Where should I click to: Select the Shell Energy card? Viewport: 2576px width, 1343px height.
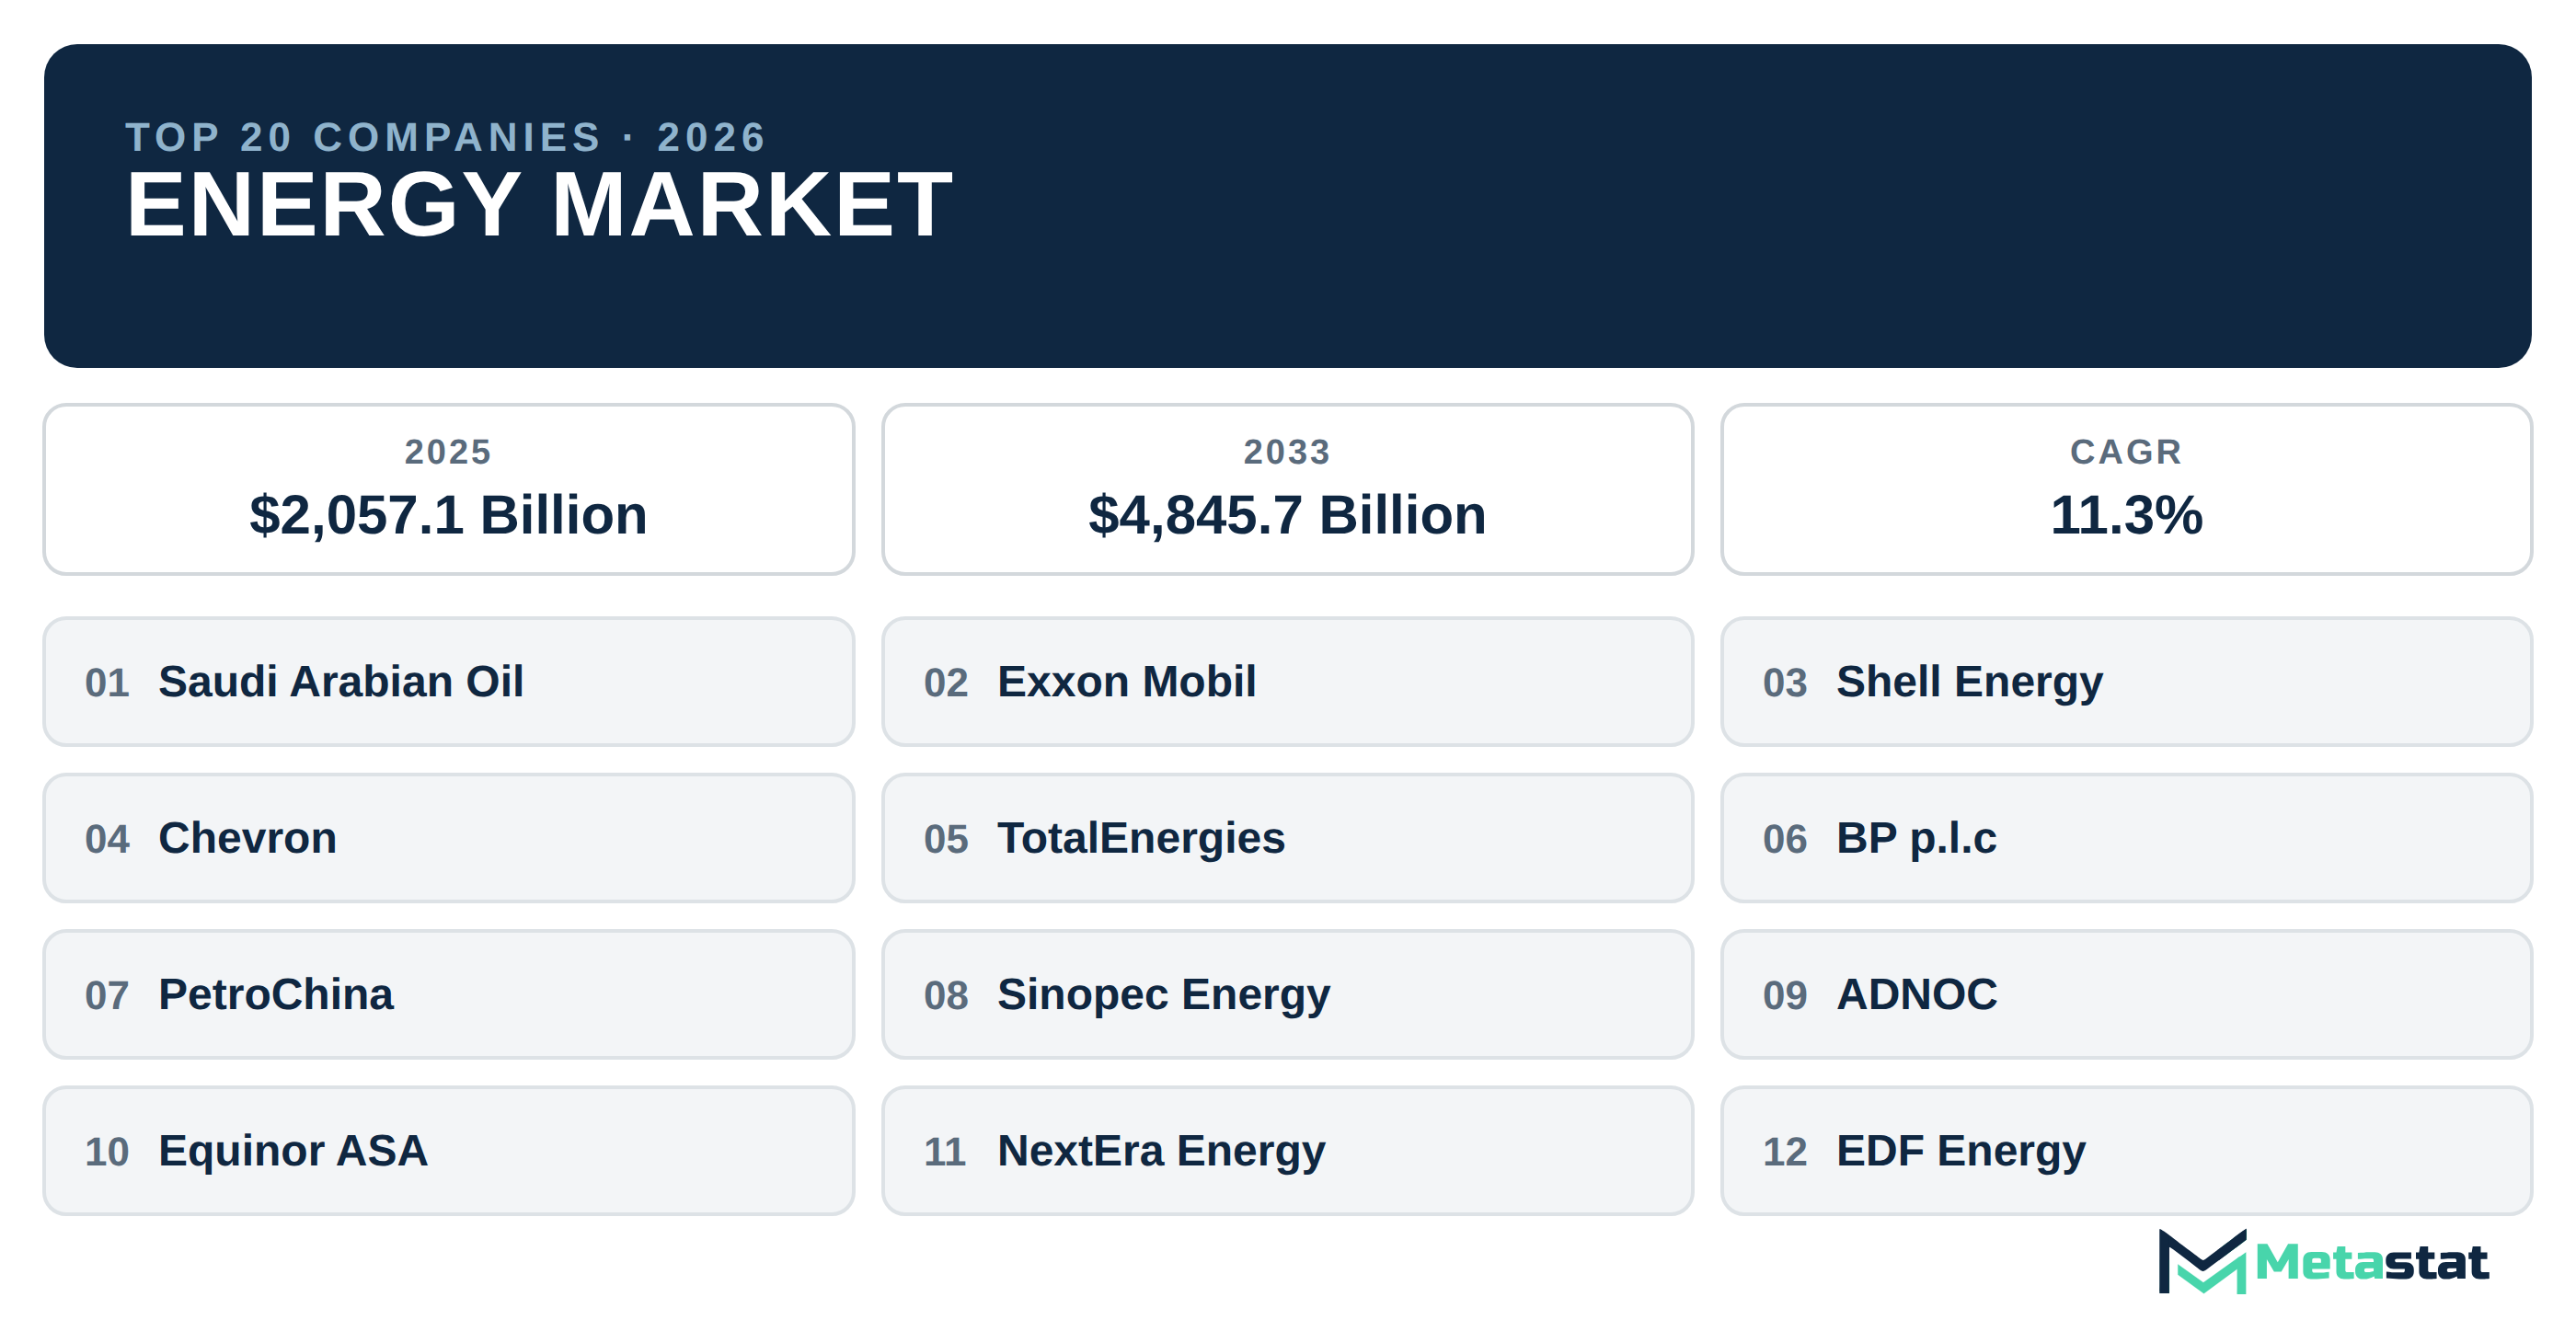pyautogui.click(x=2126, y=682)
